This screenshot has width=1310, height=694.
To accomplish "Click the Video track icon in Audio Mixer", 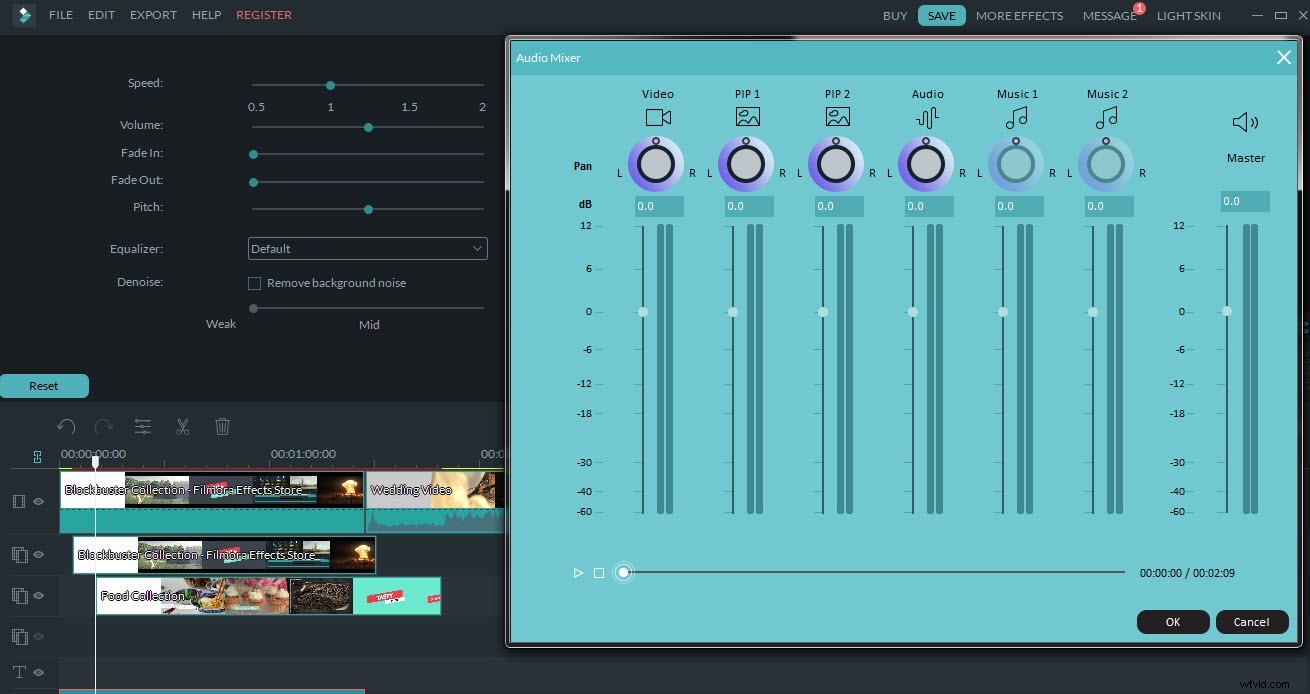I will point(657,116).
